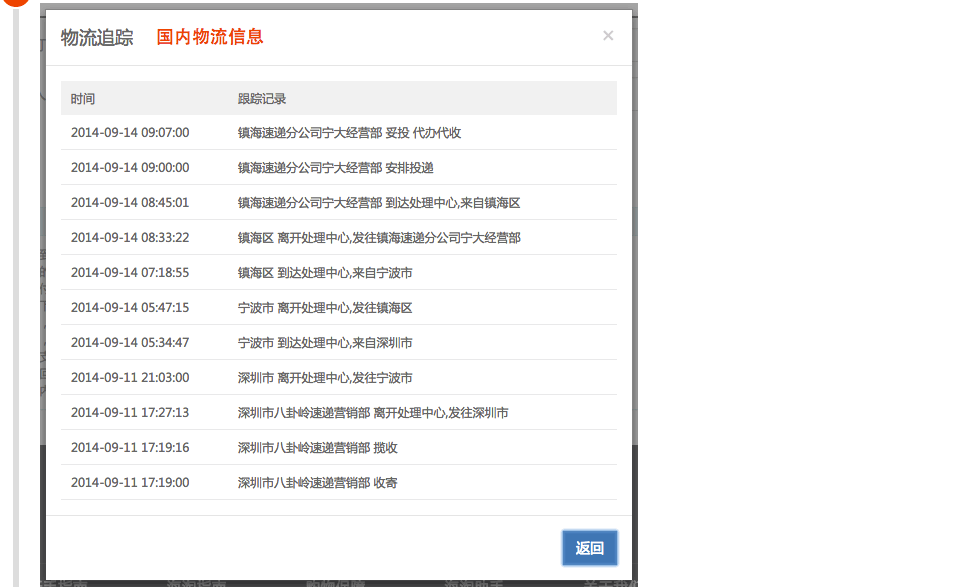Click the timestamp 2014-09-14 05:34:47
976x587 pixels.
tap(130, 342)
